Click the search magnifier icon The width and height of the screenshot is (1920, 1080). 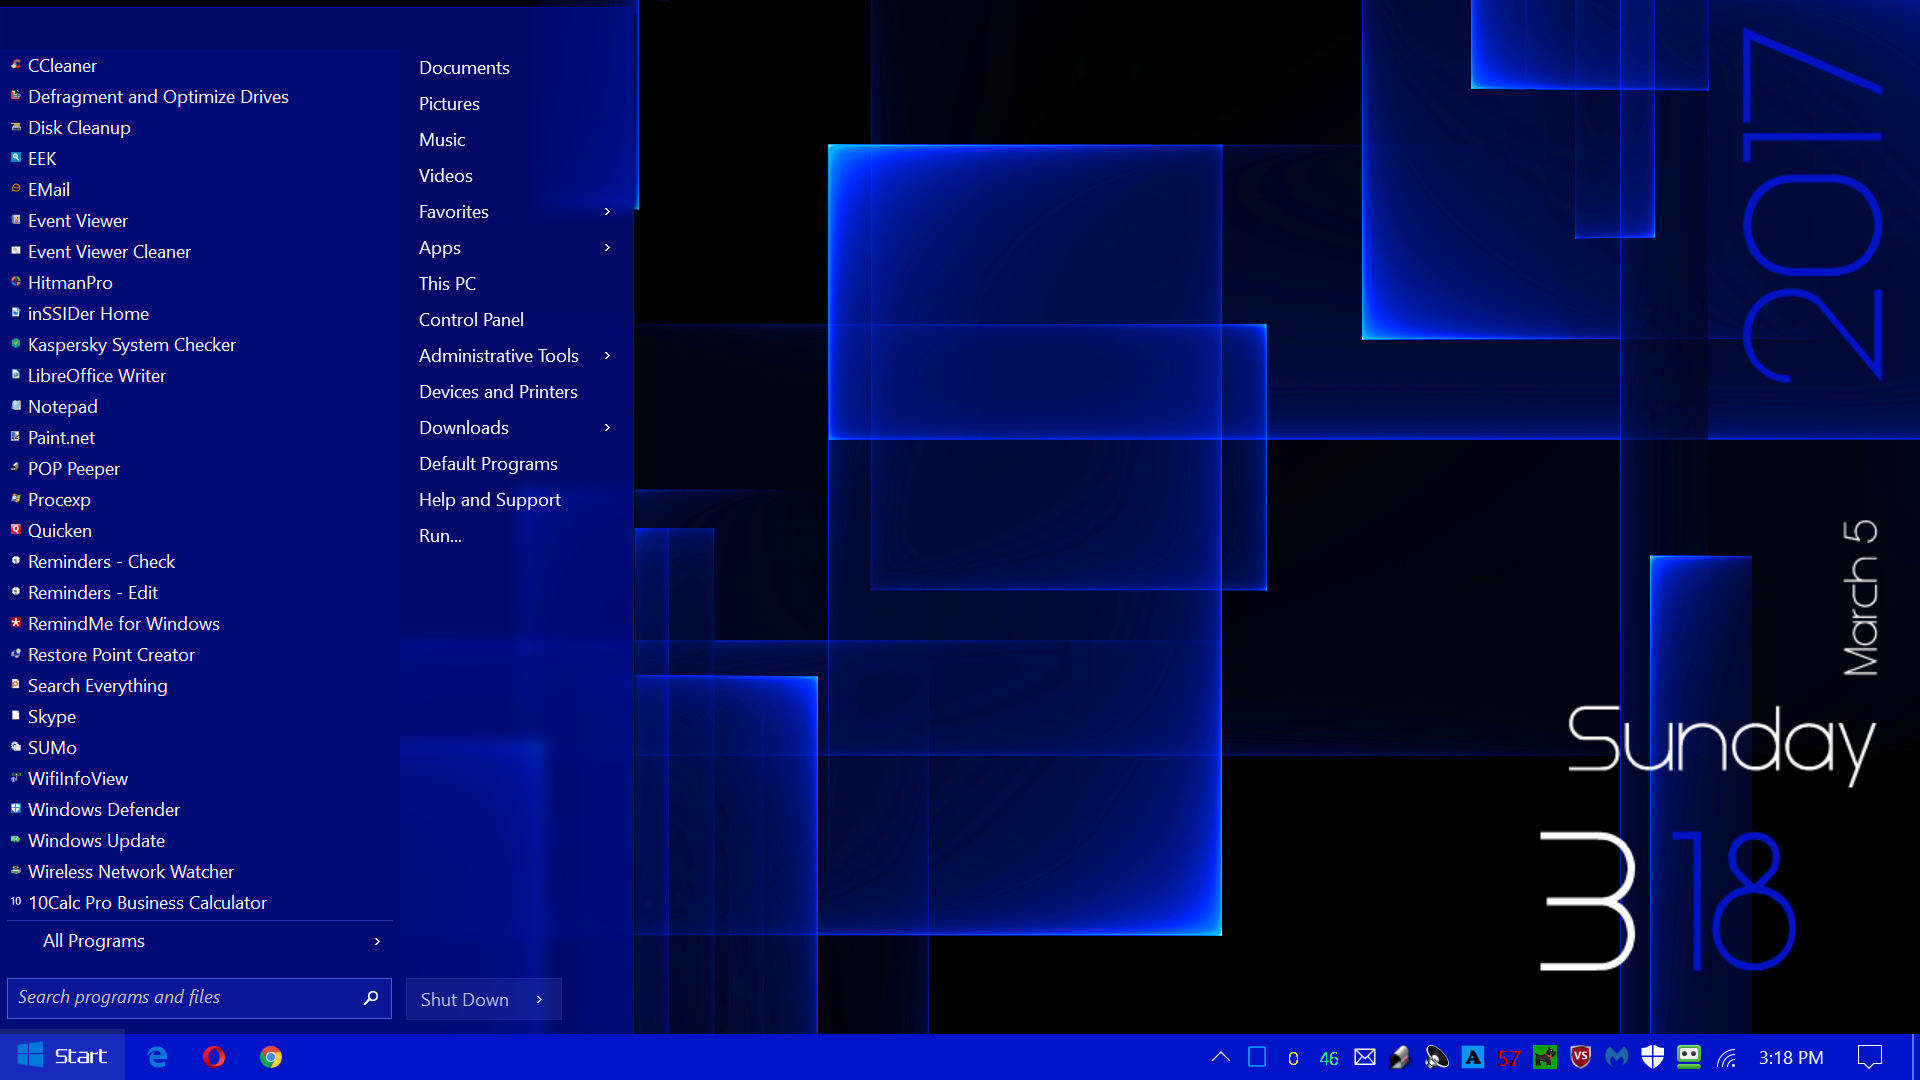[x=370, y=998]
